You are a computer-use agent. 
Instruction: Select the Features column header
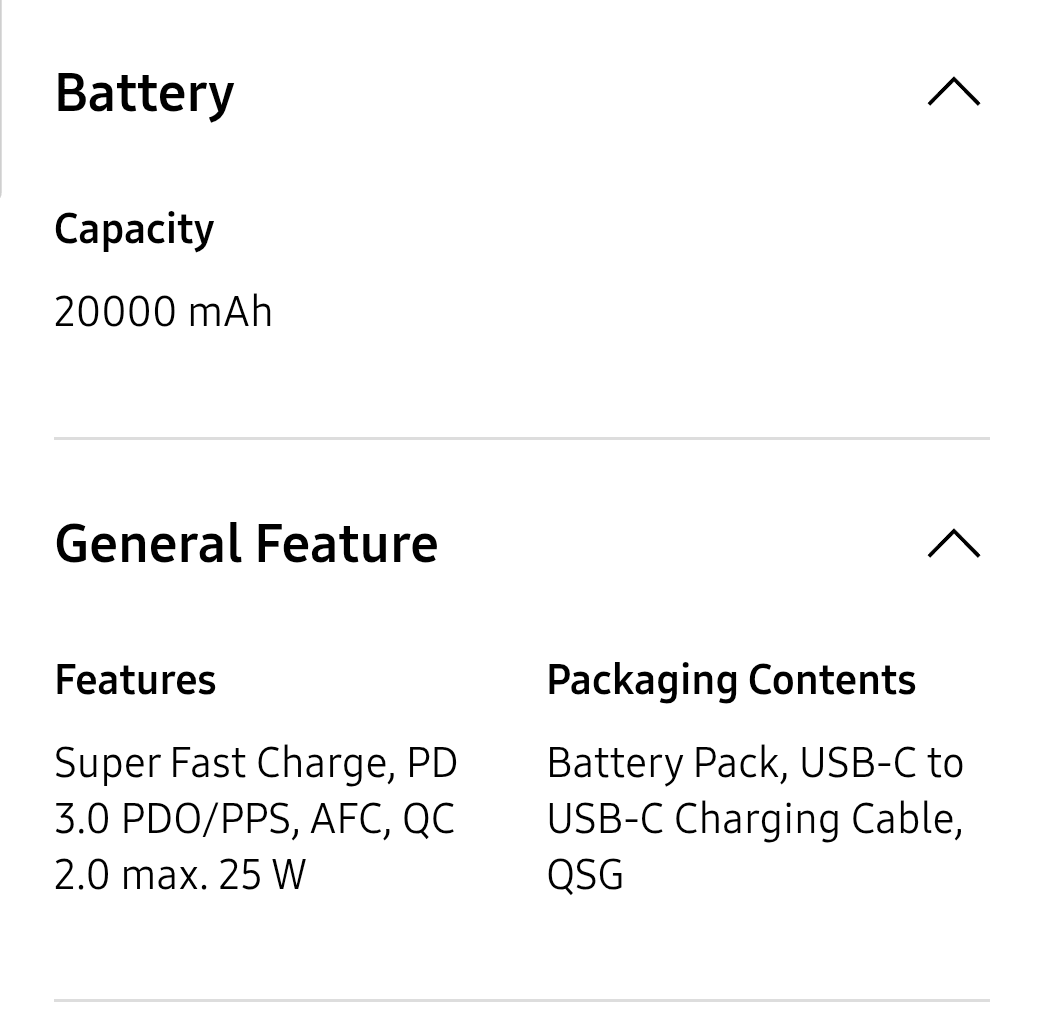[x=135, y=680]
